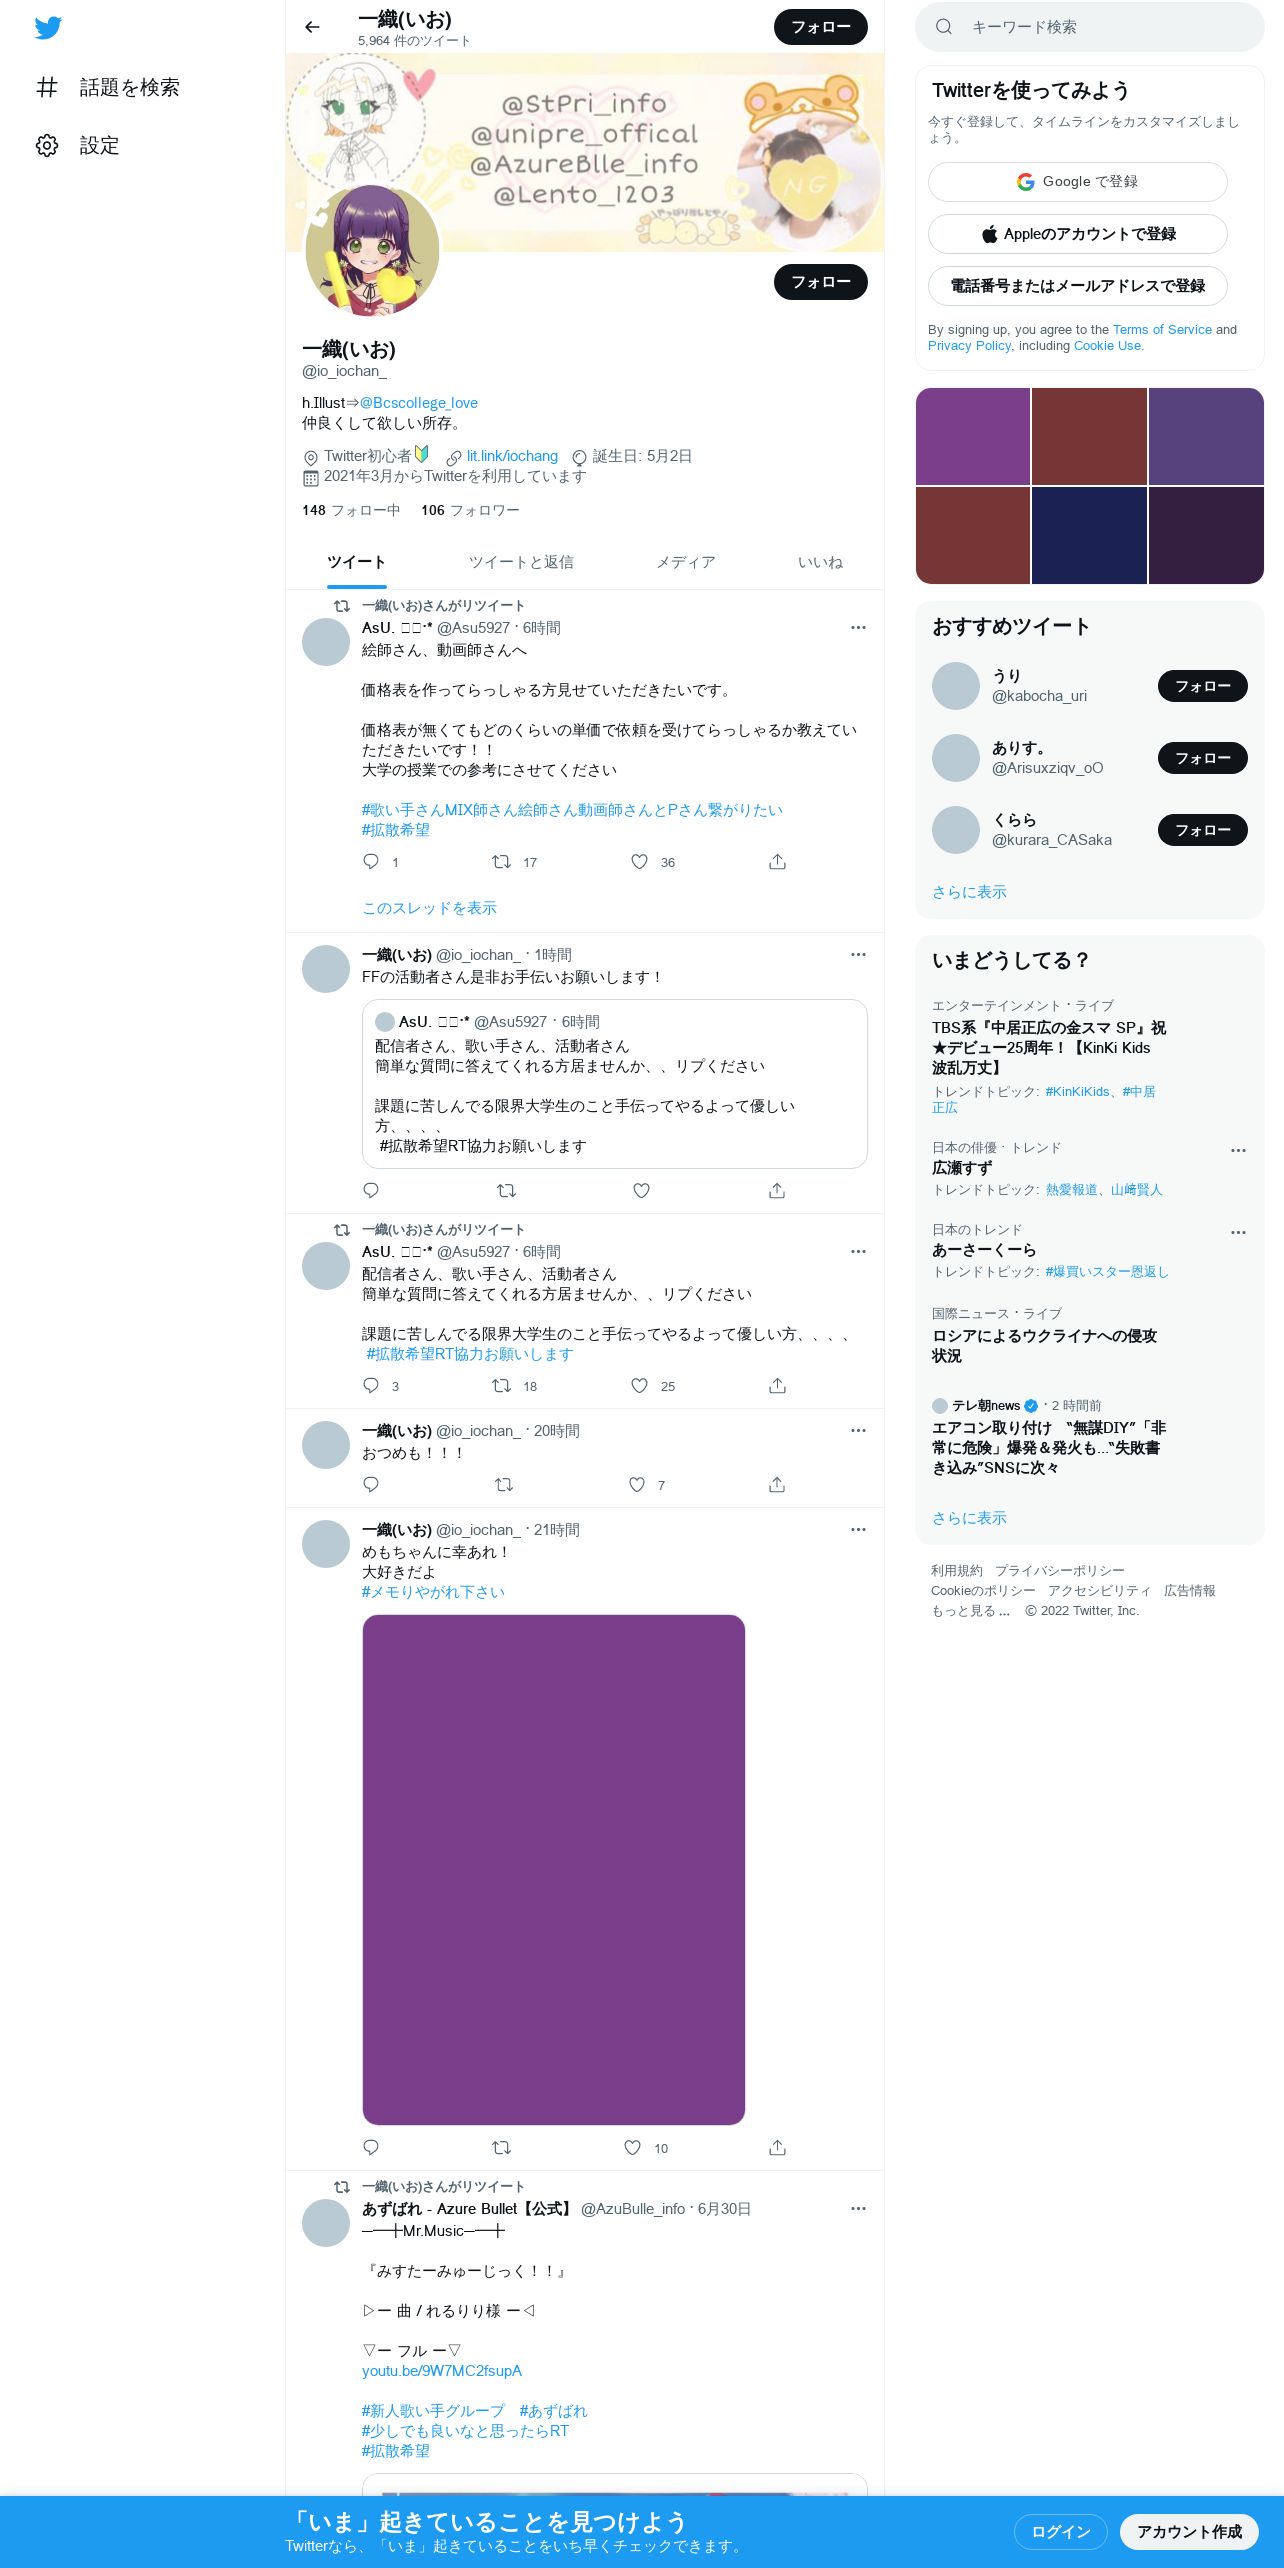Open the @Bcscollege_love profile link
1284x2568 pixels.
point(419,403)
